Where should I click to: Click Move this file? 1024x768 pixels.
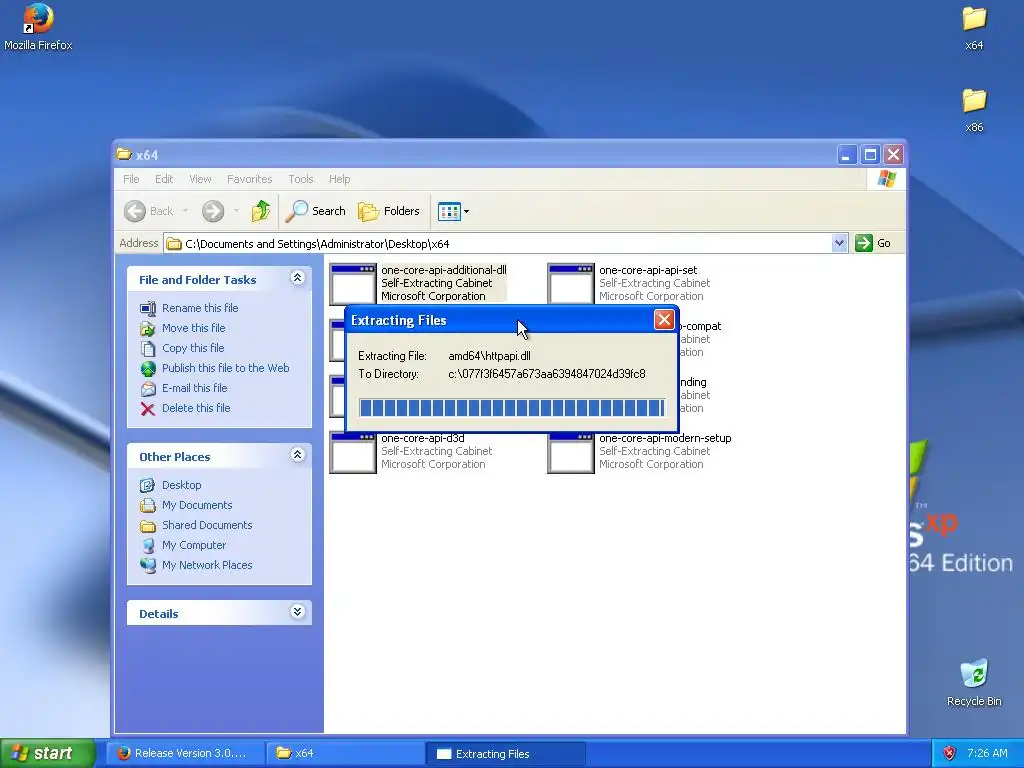[193, 328]
